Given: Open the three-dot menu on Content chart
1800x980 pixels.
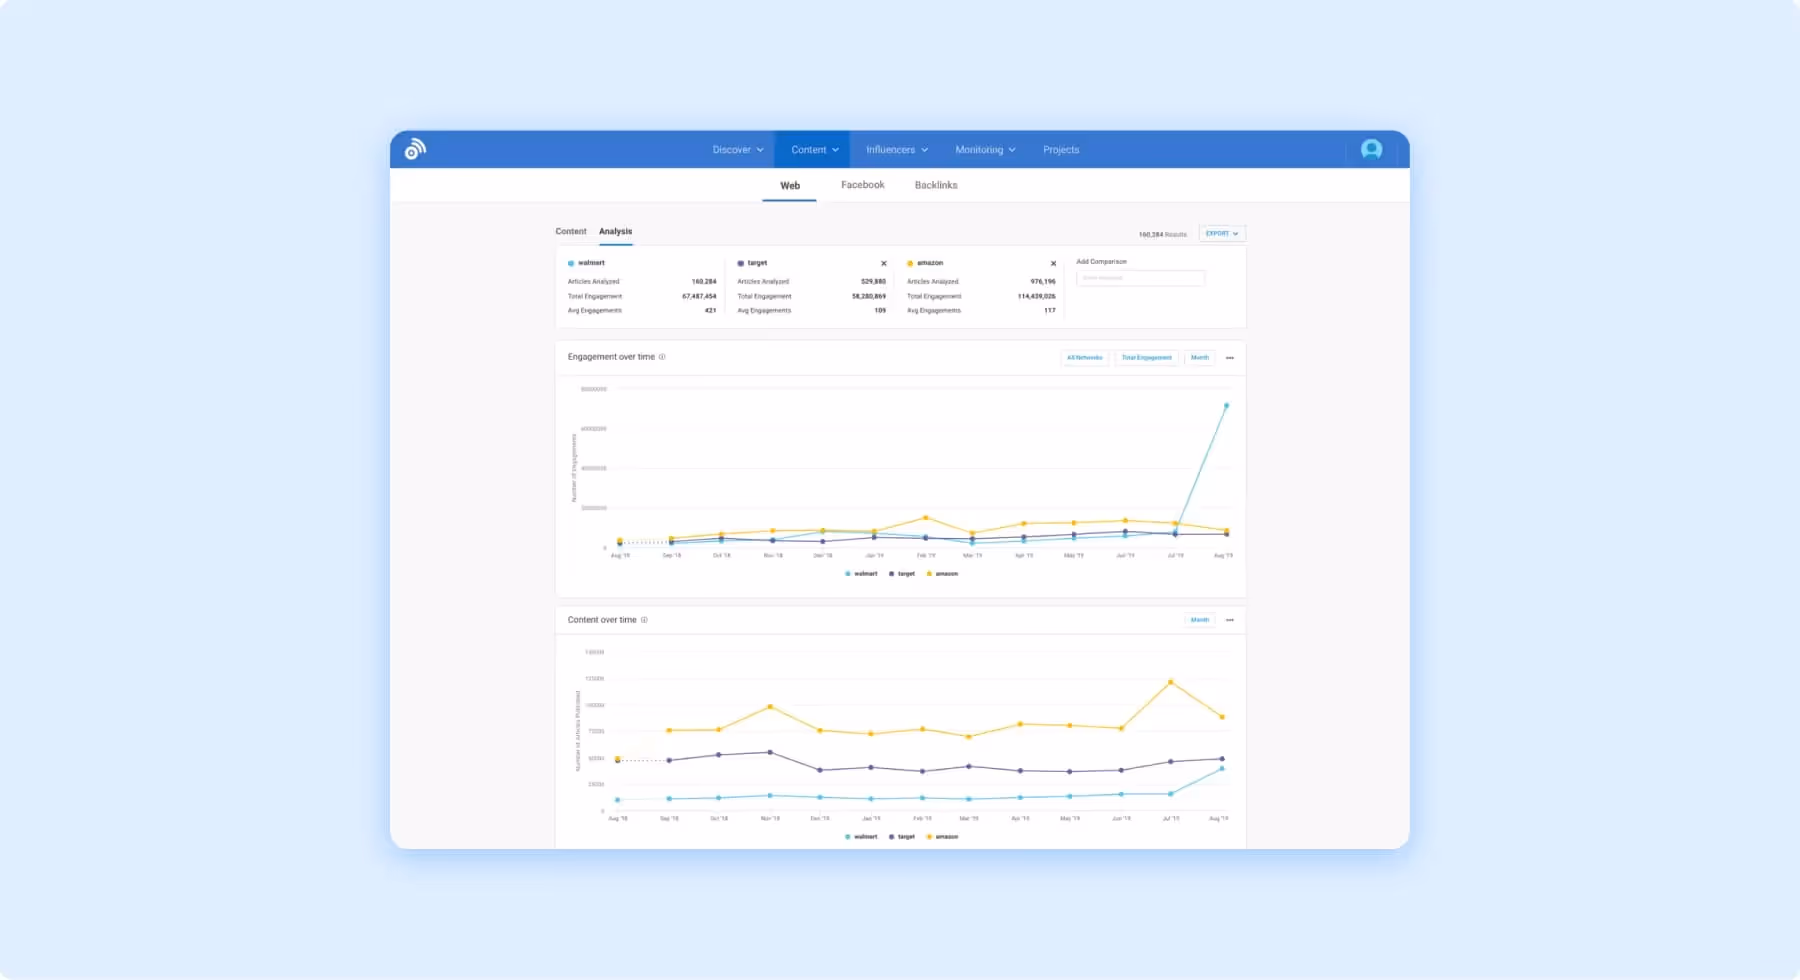Looking at the screenshot, I should 1231,620.
